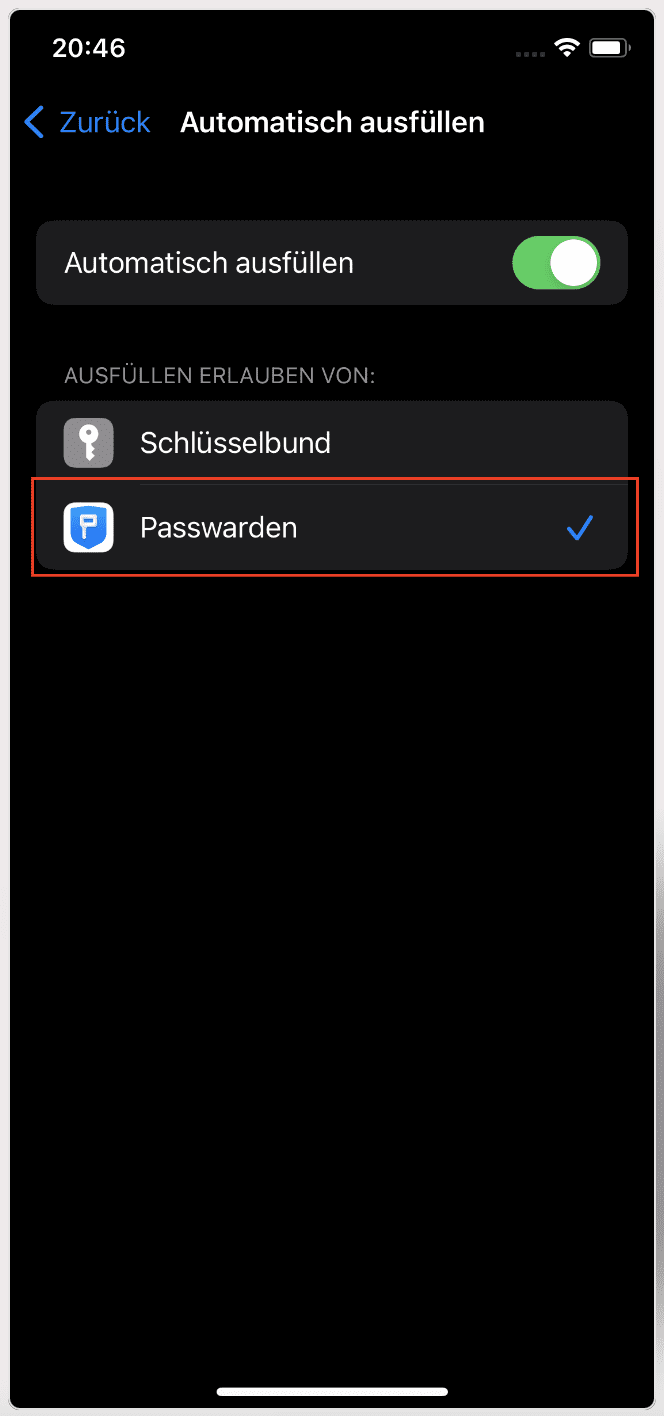This screenshot has width=664, height=1416.
Task: Tap the empty right side of Schlüsselbund row
Action: (480, 443)
